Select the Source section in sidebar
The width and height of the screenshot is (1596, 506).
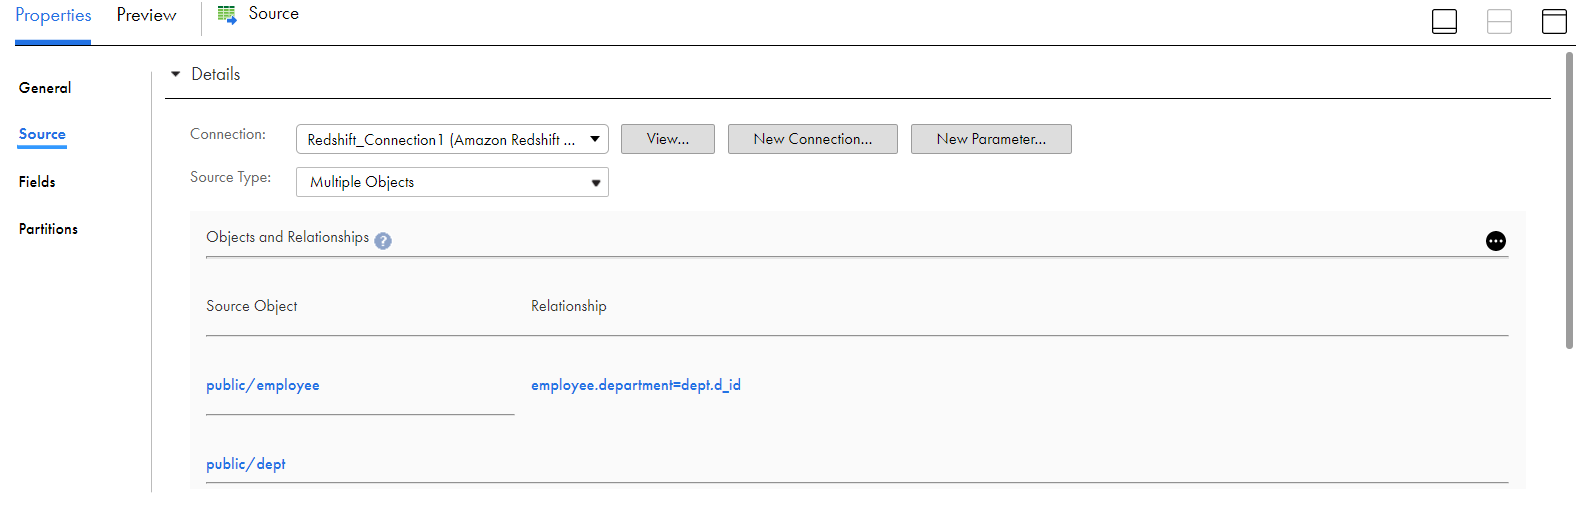click(42, 134)
